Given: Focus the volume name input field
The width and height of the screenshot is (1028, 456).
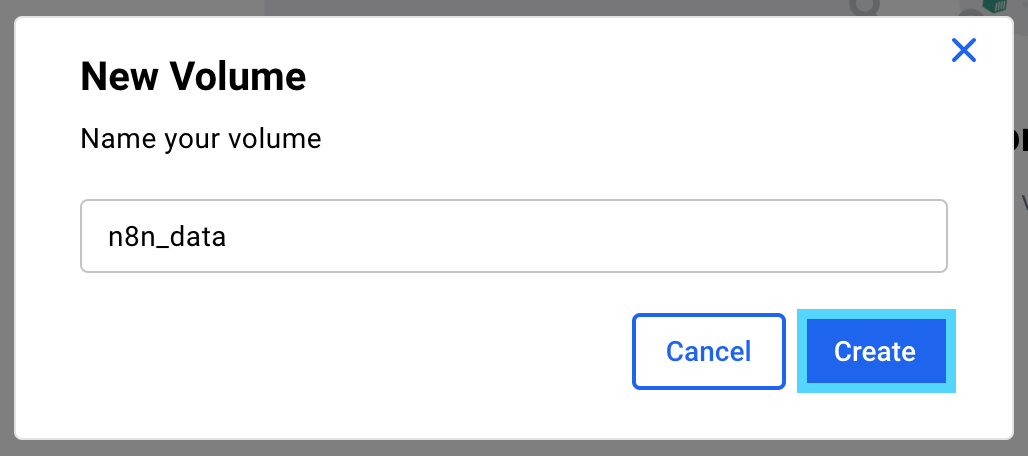Looking at the screenshot, I should coord(513,236).
